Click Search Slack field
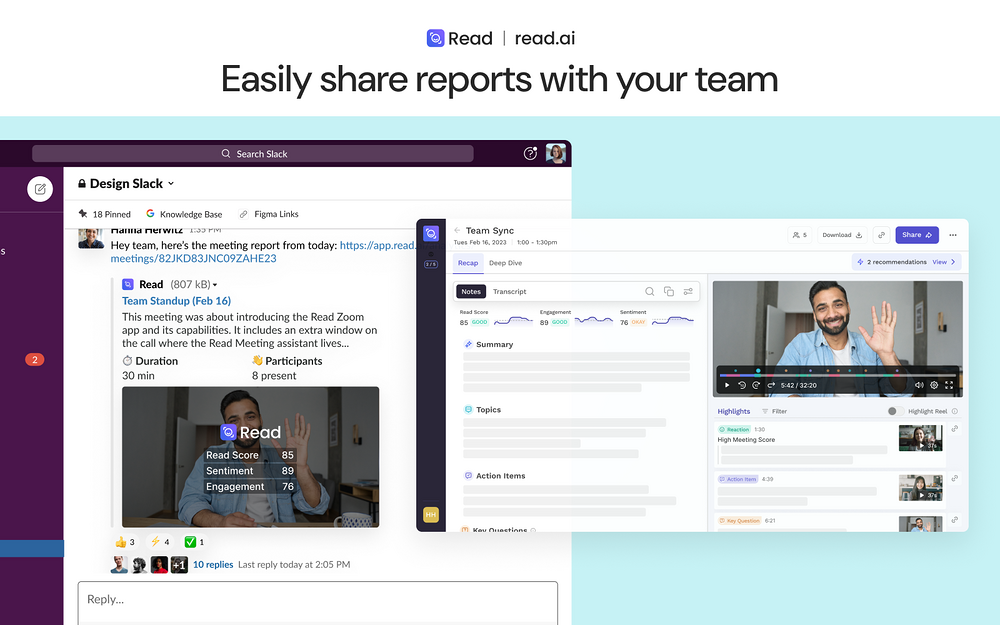Image resolution: width=1000 pixels, height=625 pixels. [253, 154]
